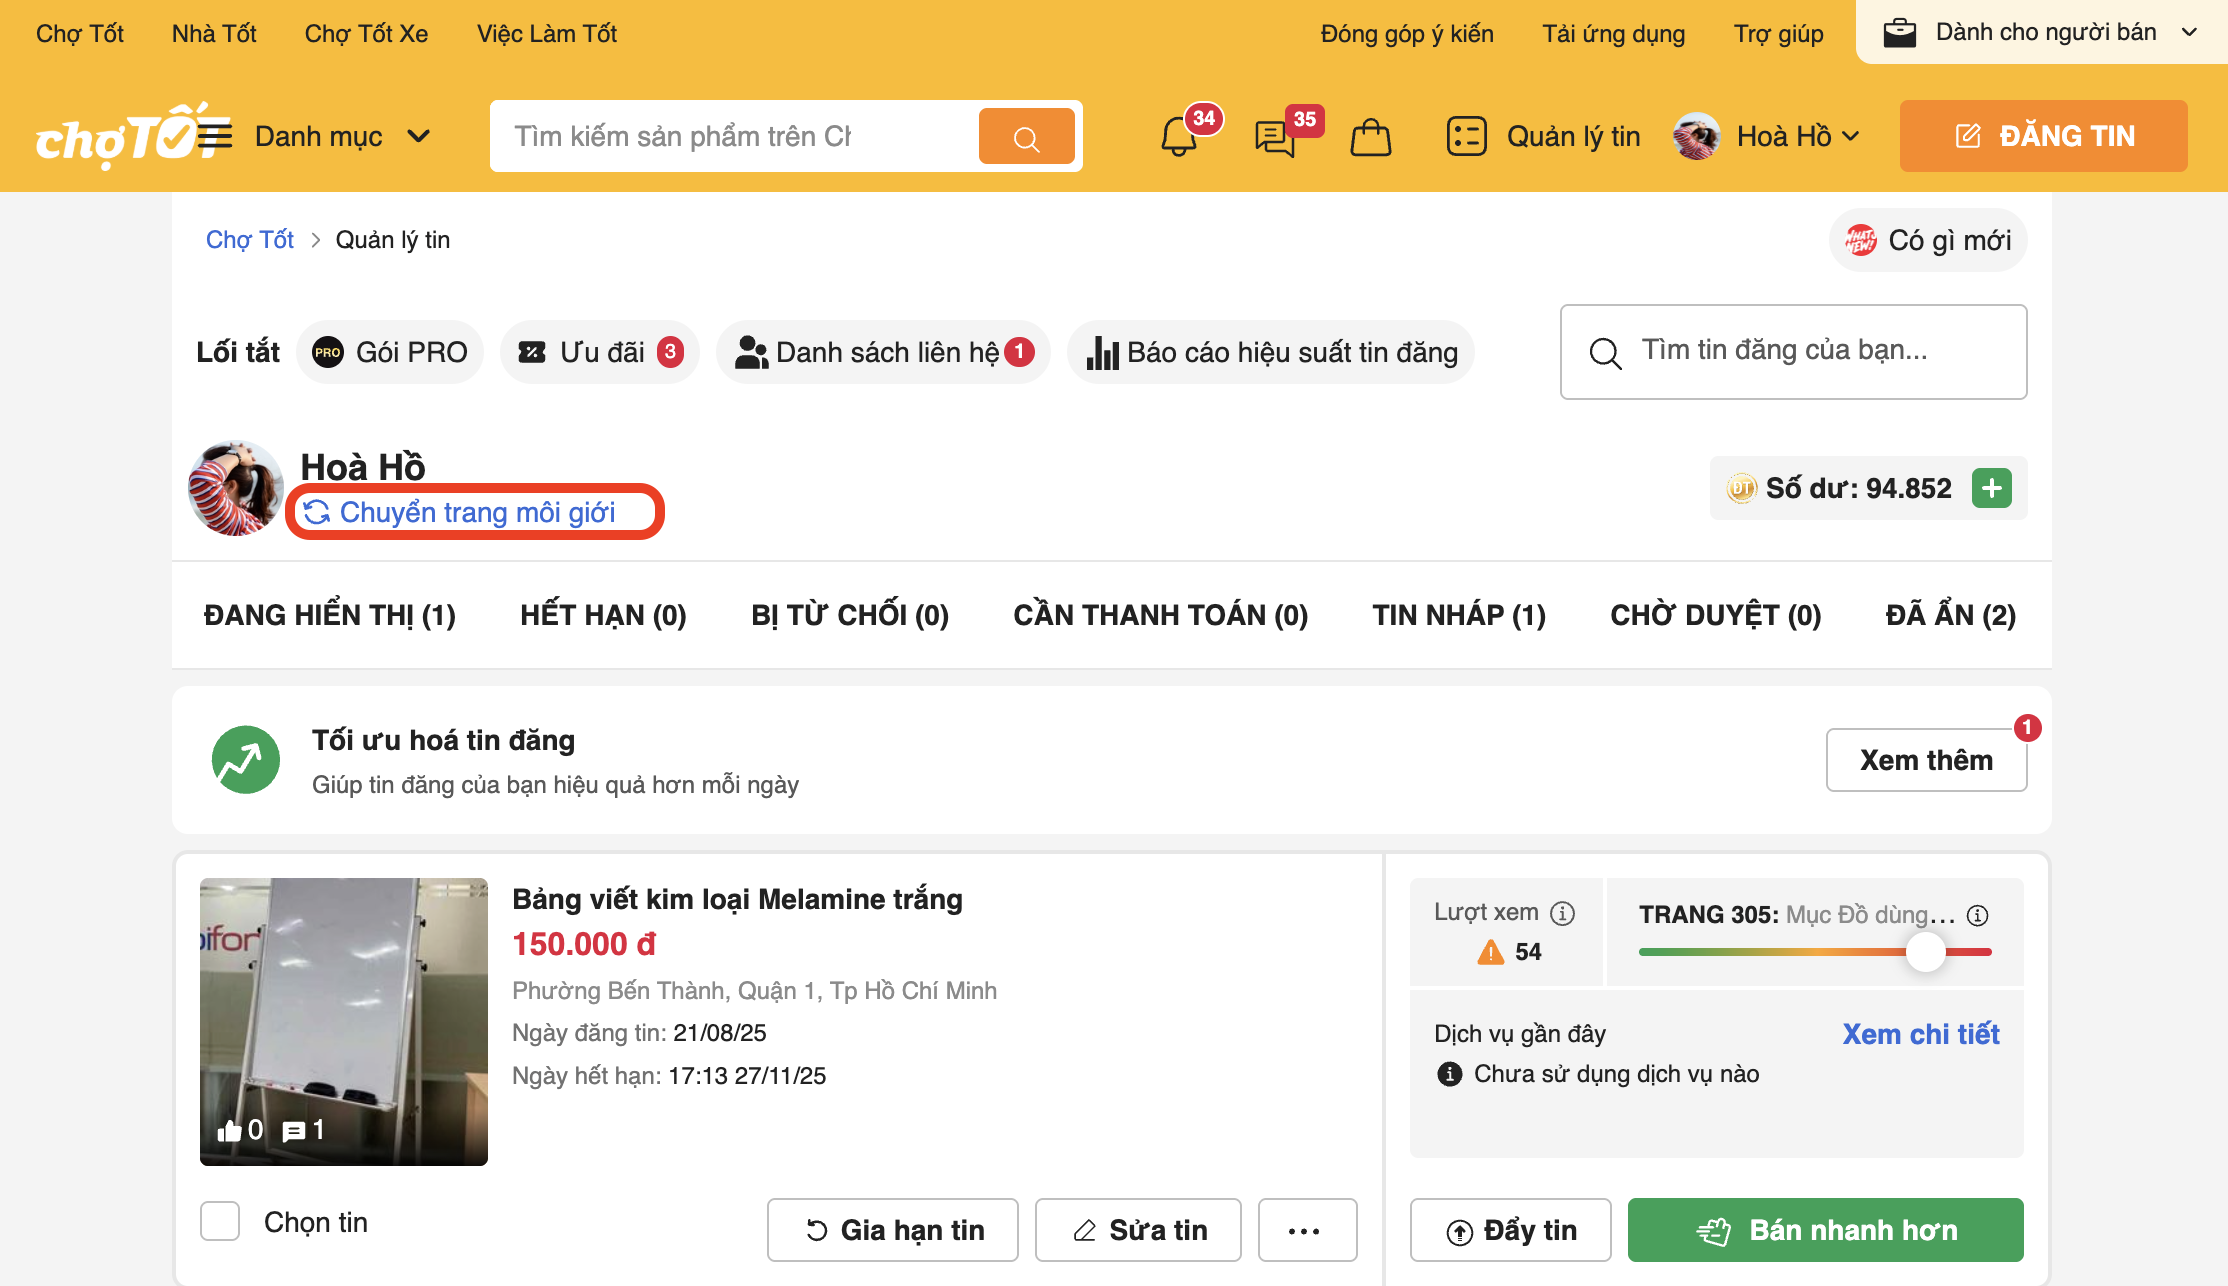Viewport: 2228px width, 1286px height.
Task: Click the shopping bag orders icon
Action: point(1370,137)
